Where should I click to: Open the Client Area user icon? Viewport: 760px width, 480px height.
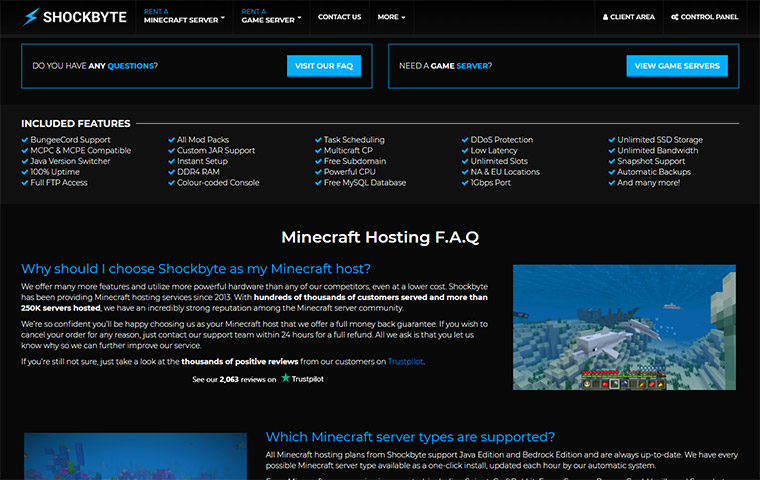(605, 17)
